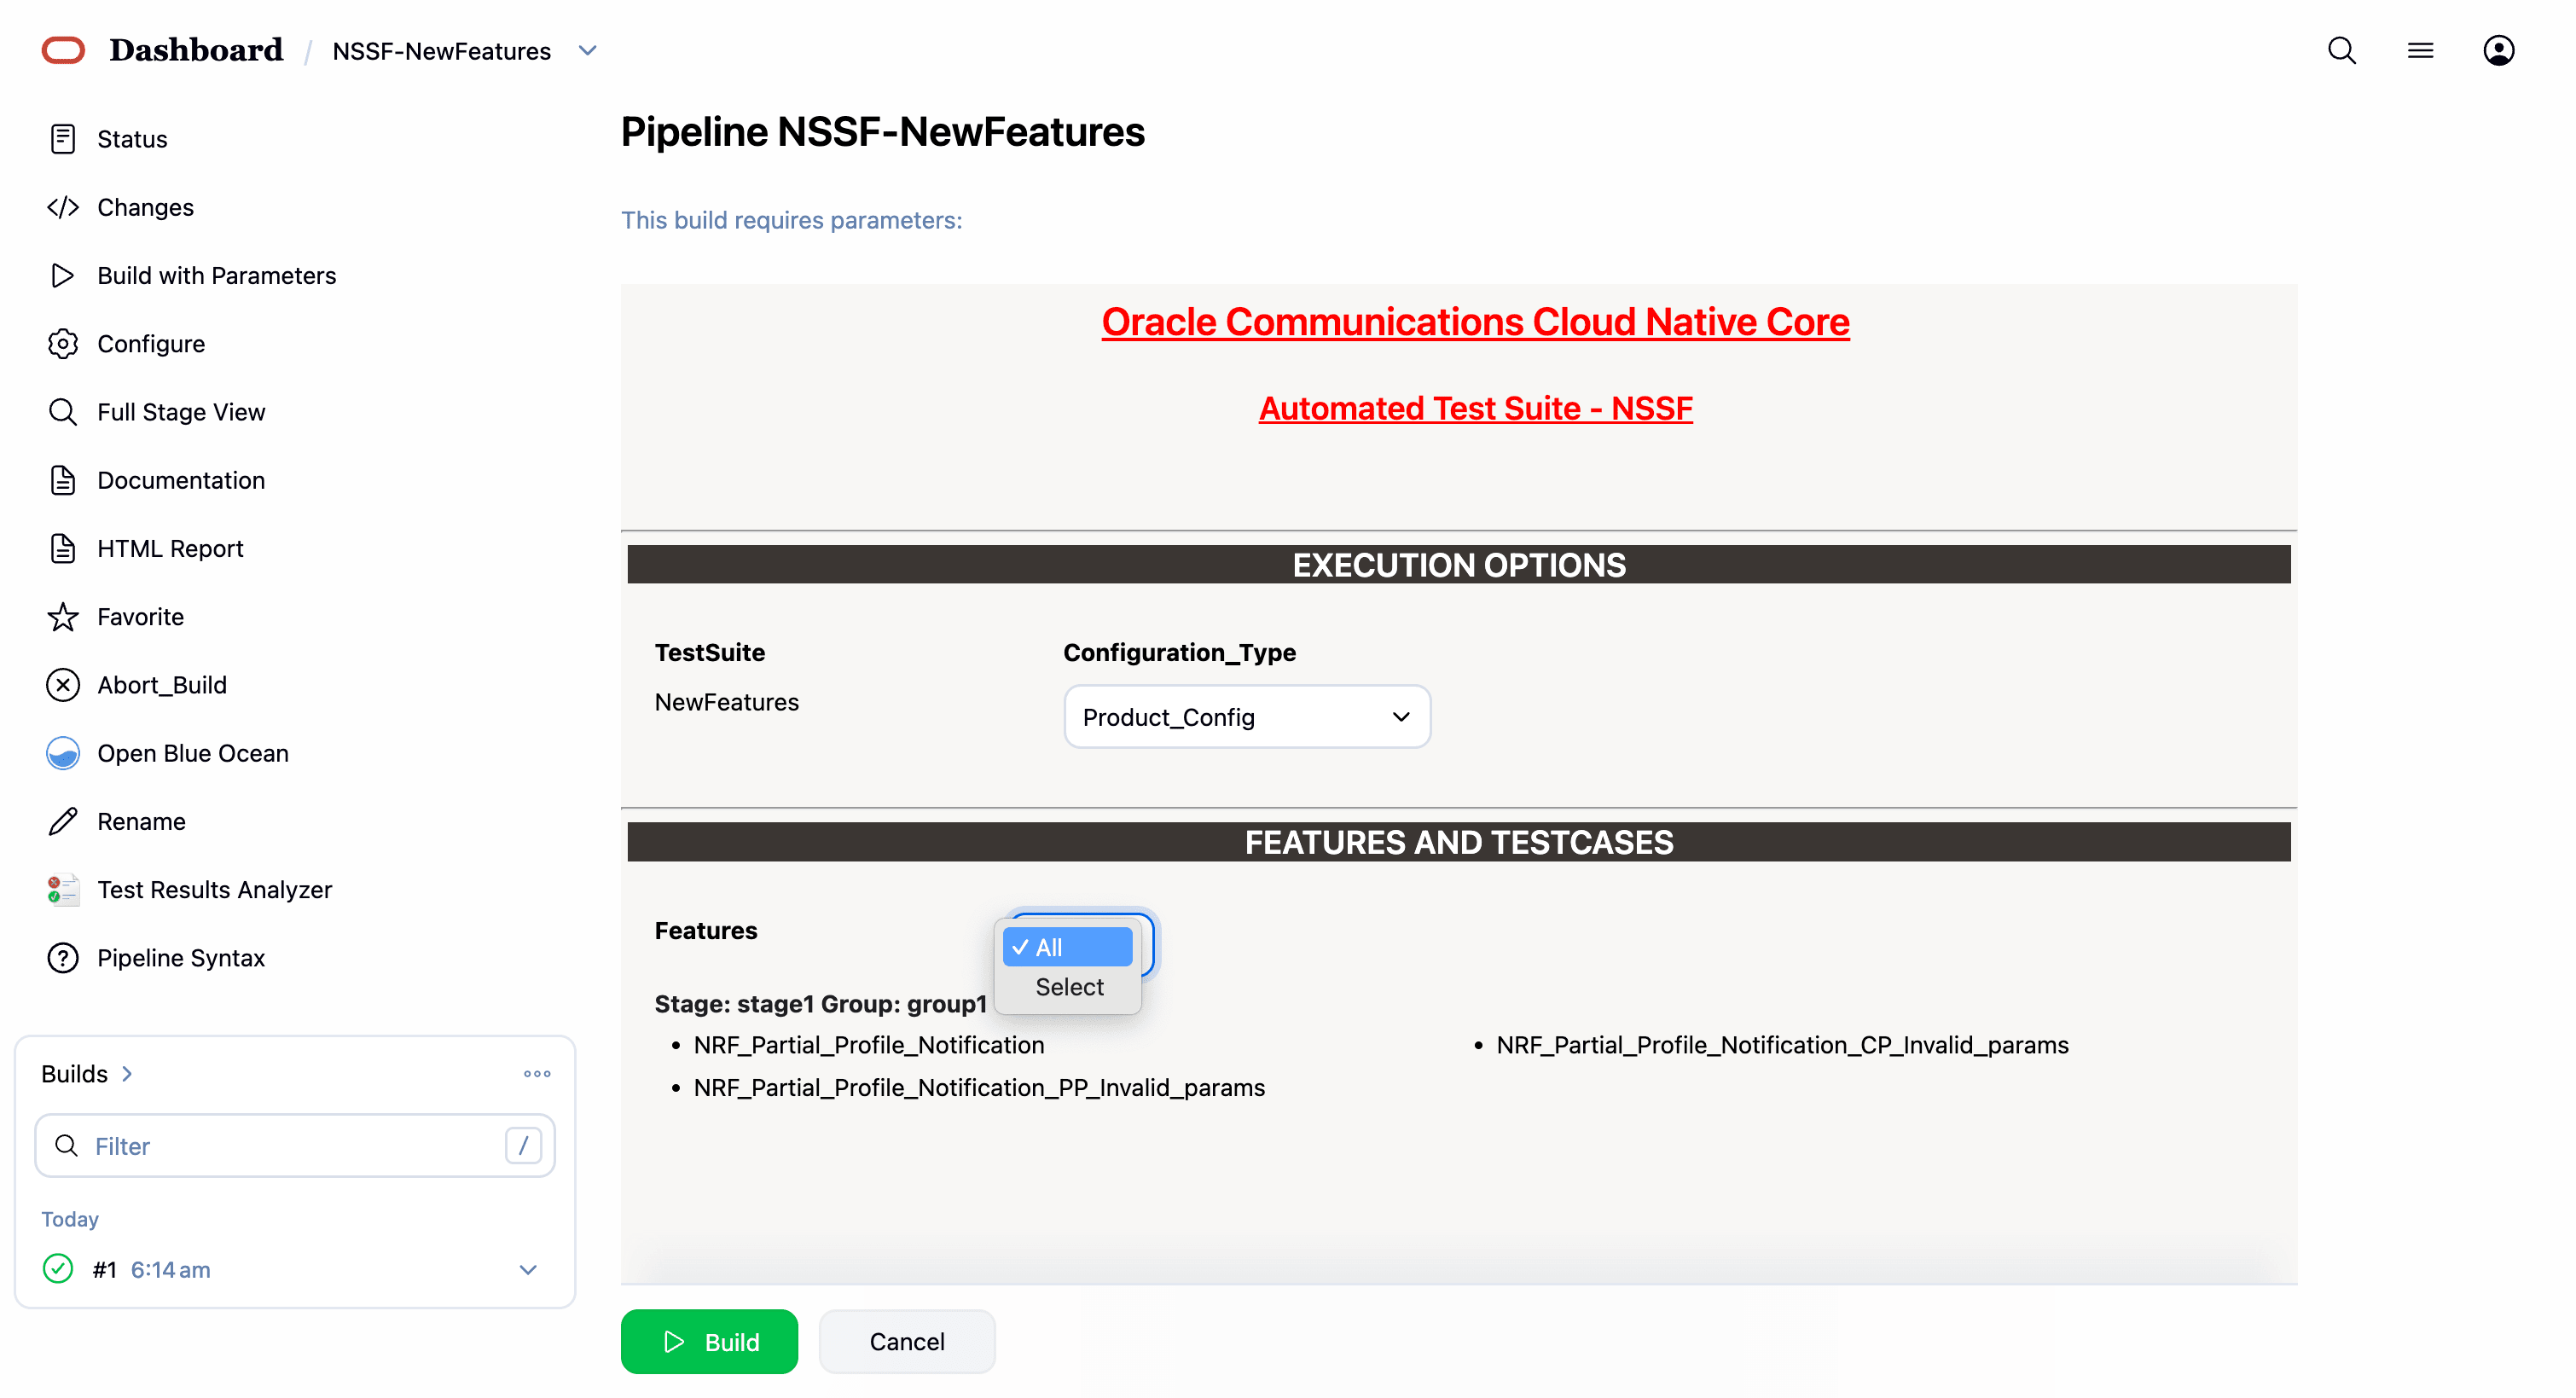
Task: Open the Builds panel three-dots menu
Action: [x=537, y=1074]
